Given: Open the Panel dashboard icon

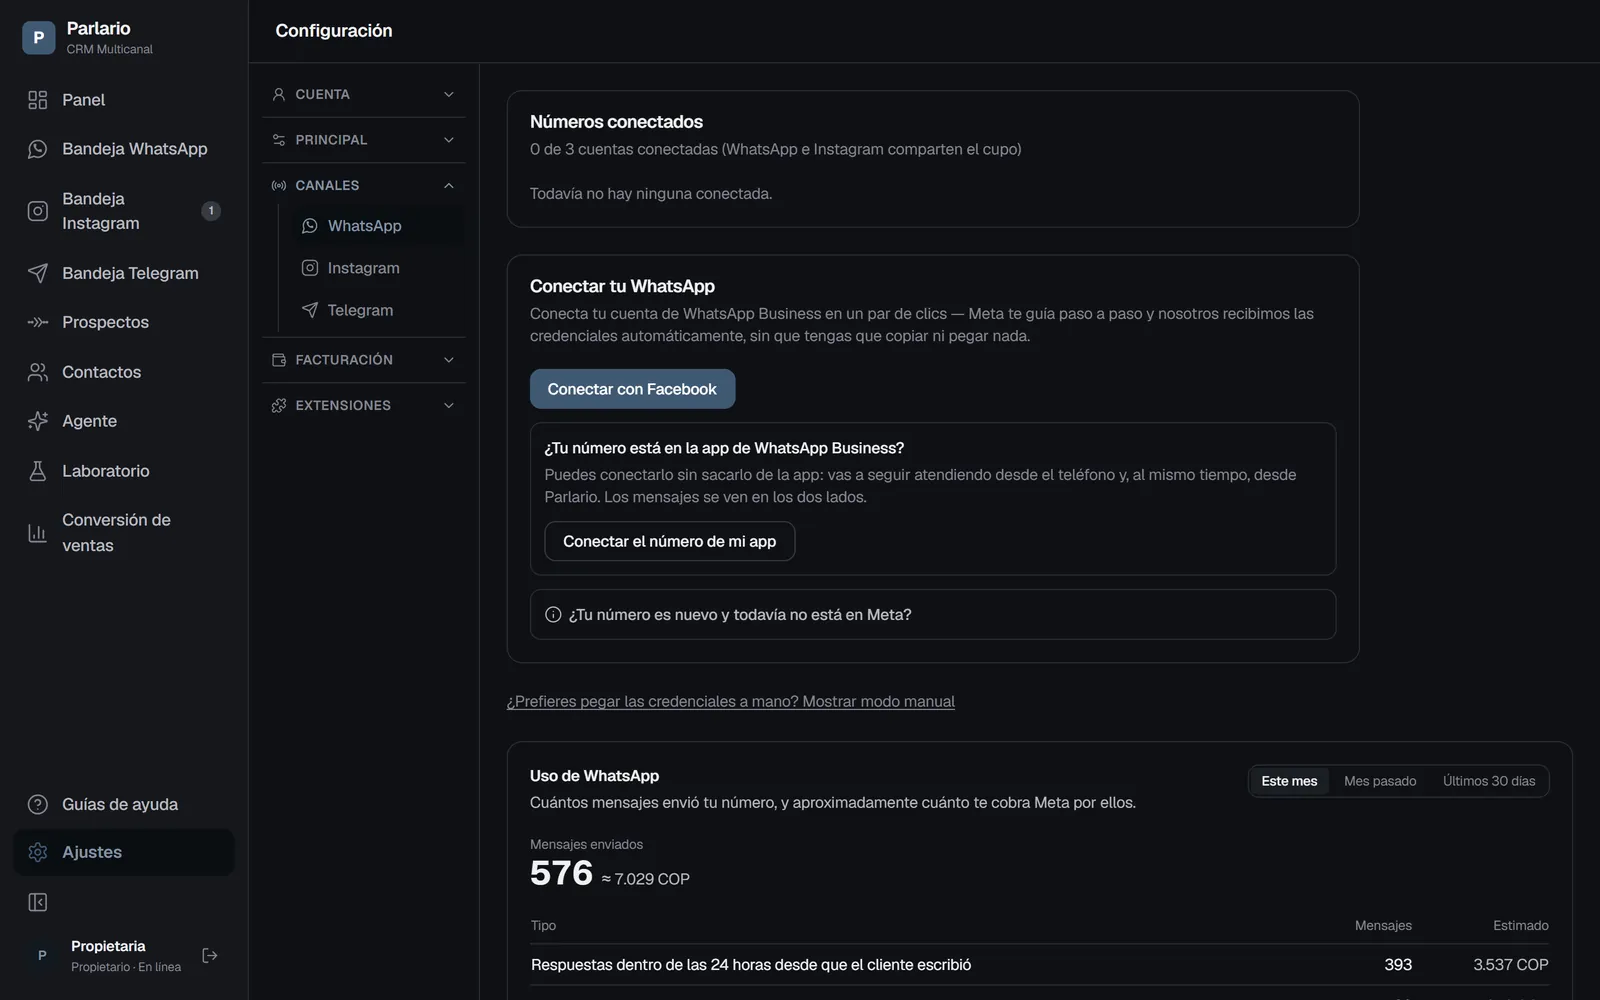Looking at the screenshot, I should tap(38, 100).
